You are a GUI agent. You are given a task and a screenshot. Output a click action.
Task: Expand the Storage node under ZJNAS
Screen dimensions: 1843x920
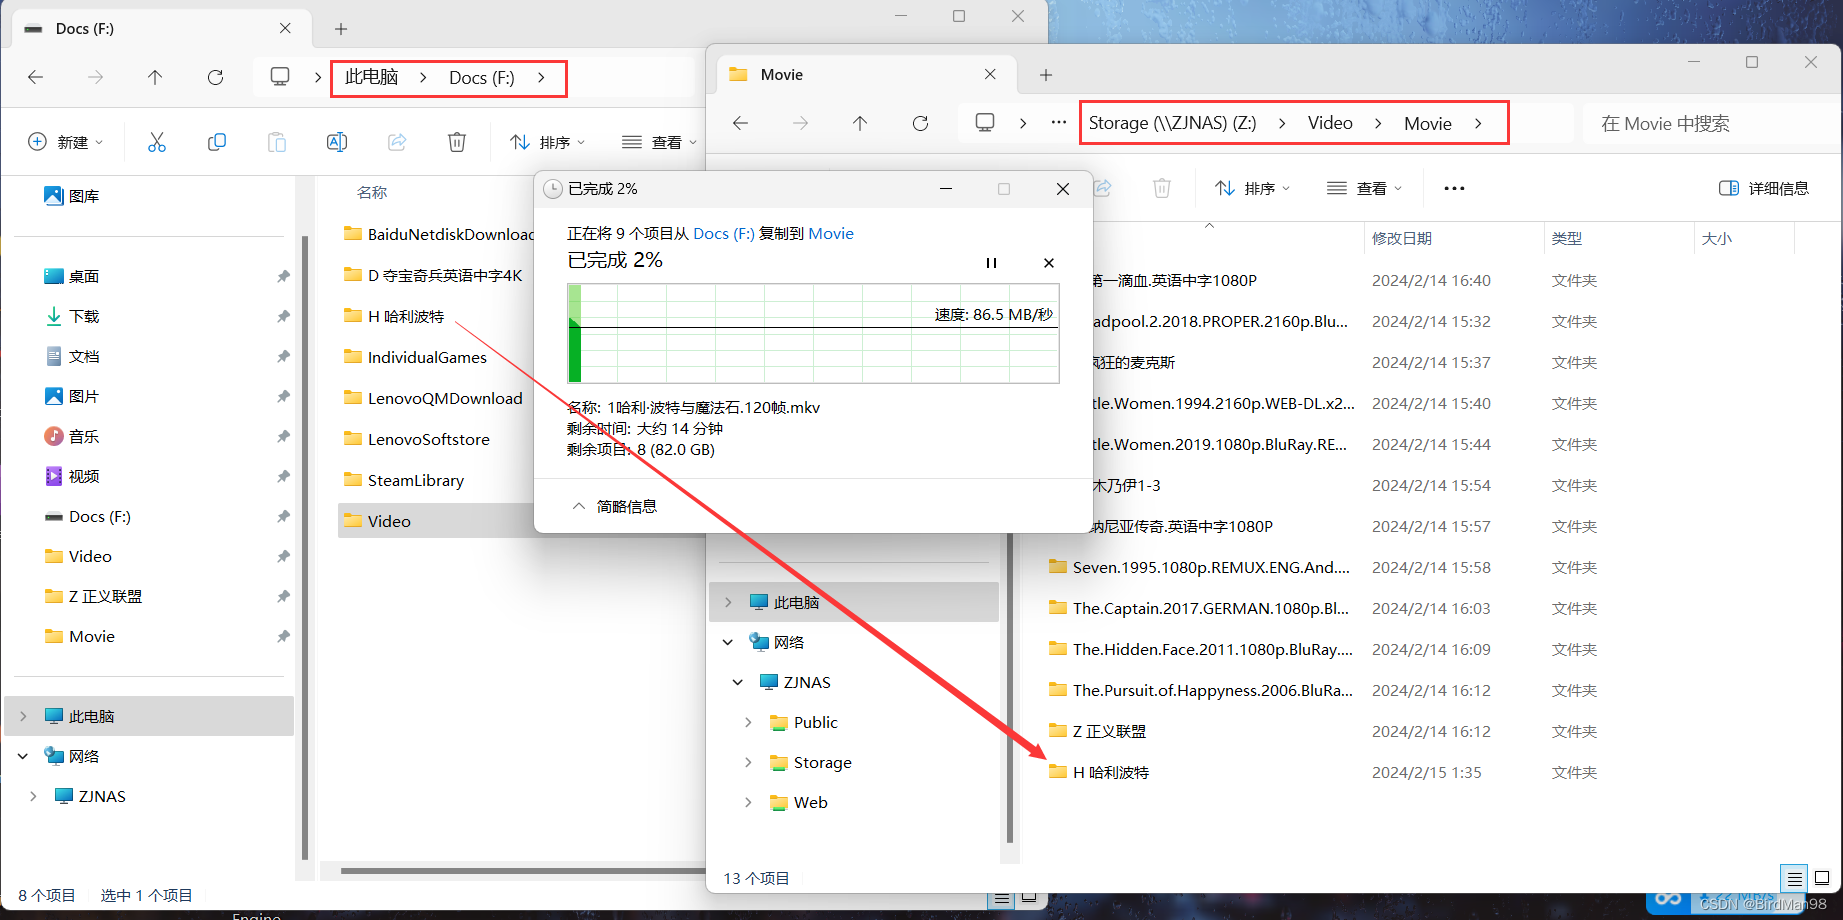coord(748,762)
